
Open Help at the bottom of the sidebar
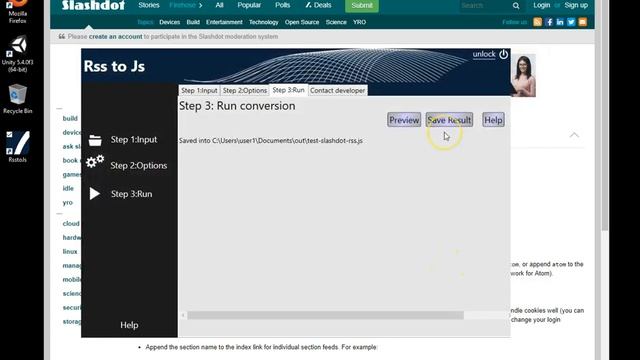[129, 325]
